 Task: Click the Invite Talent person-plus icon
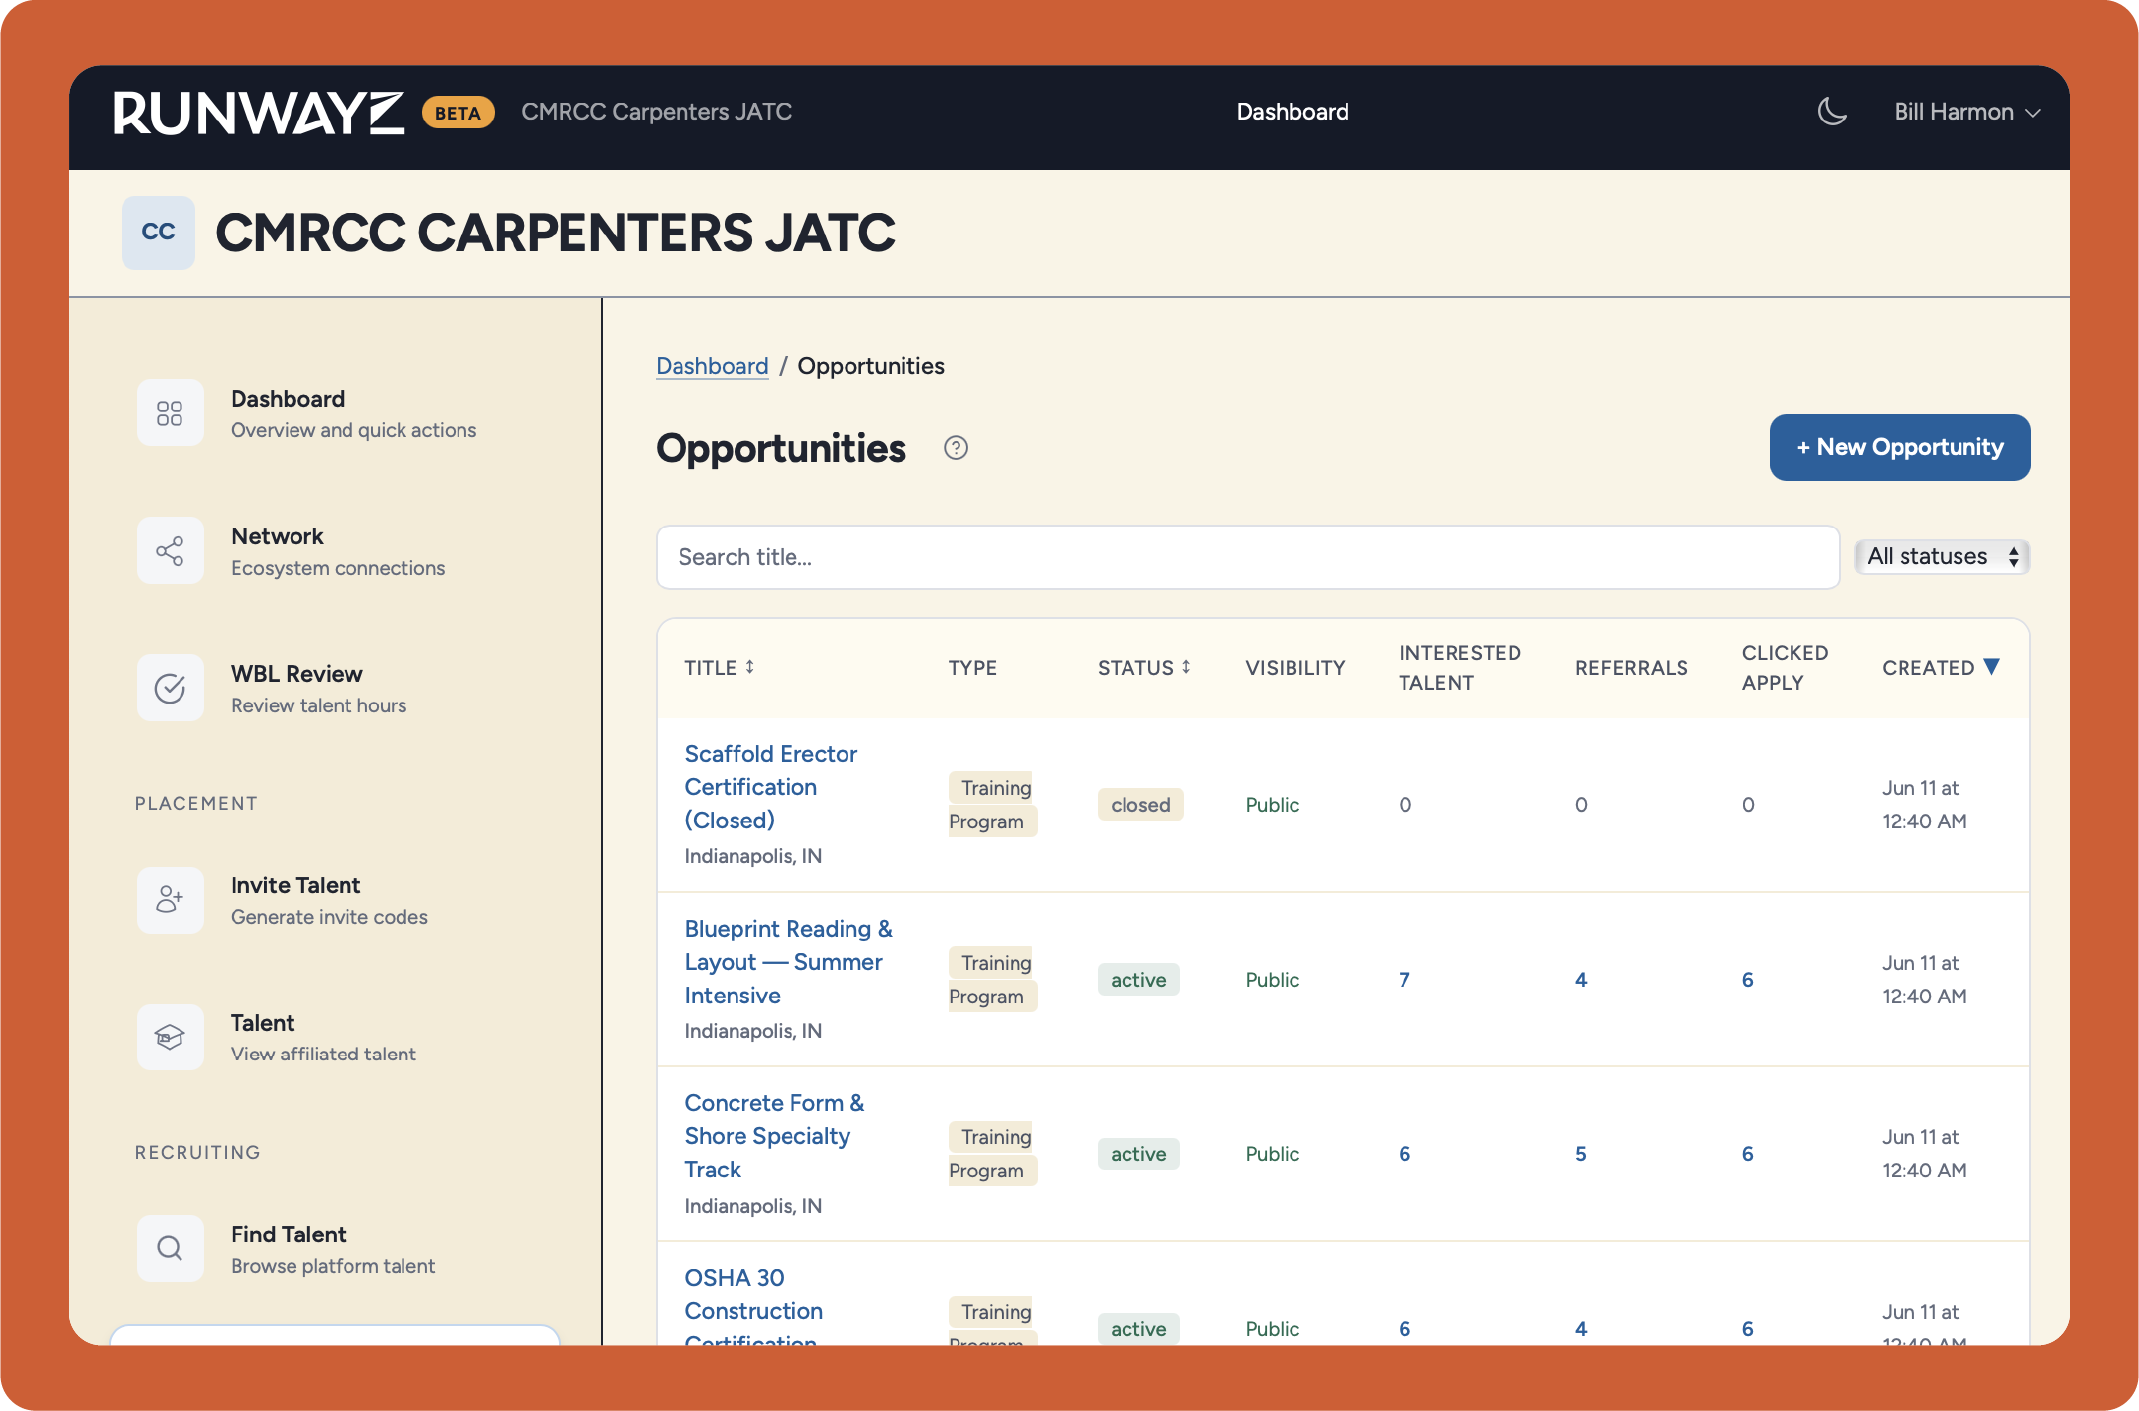(170, 900)
